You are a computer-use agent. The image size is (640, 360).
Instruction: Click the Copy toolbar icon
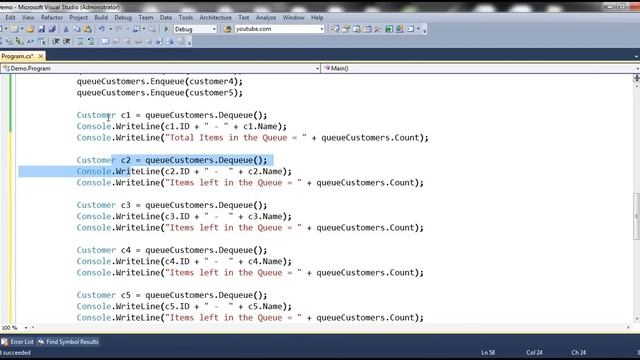(77, 29)
